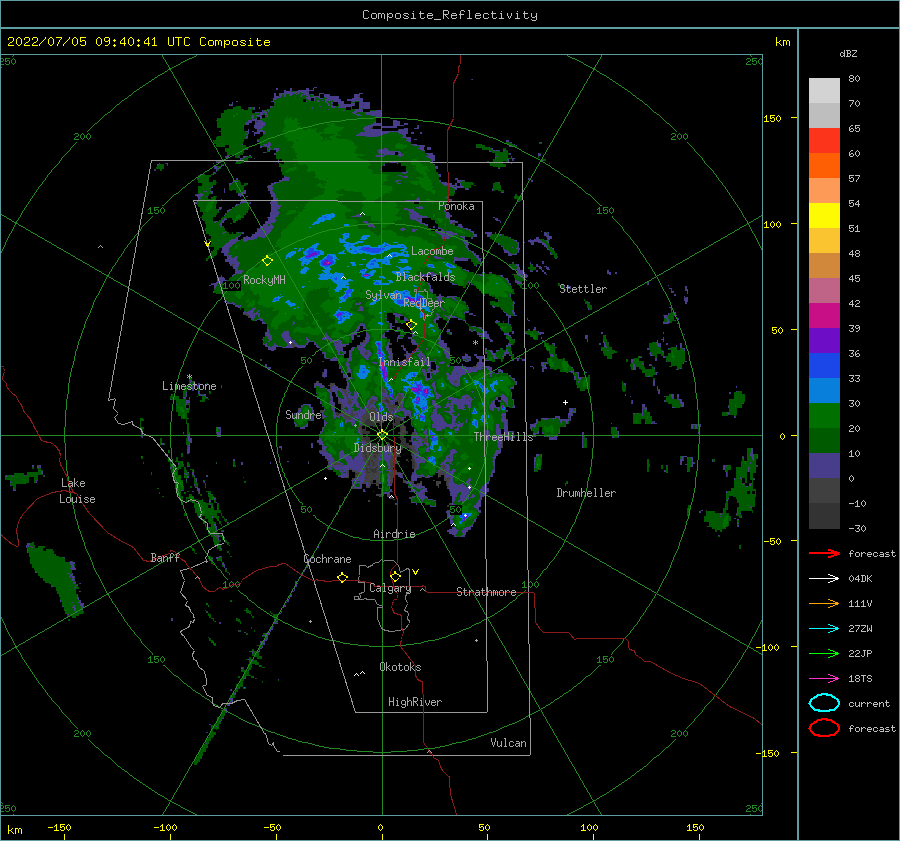Click the Airdrie city label
Screen dimensions: 900x841
(x=394, y=534)
